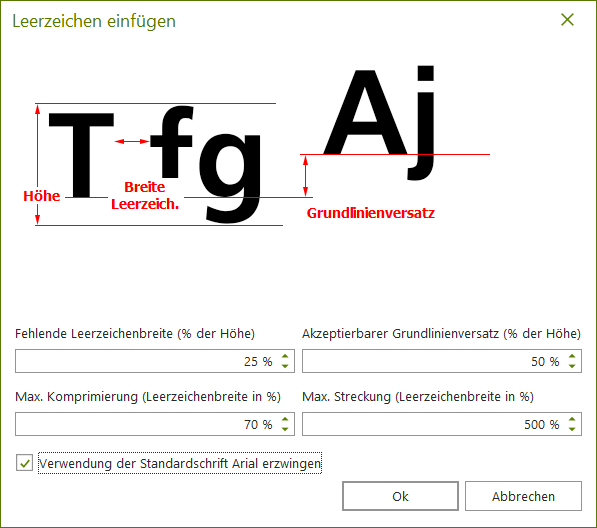
Task: Click the Max. Streckung 500 % field
Action: tap(442, 424)
